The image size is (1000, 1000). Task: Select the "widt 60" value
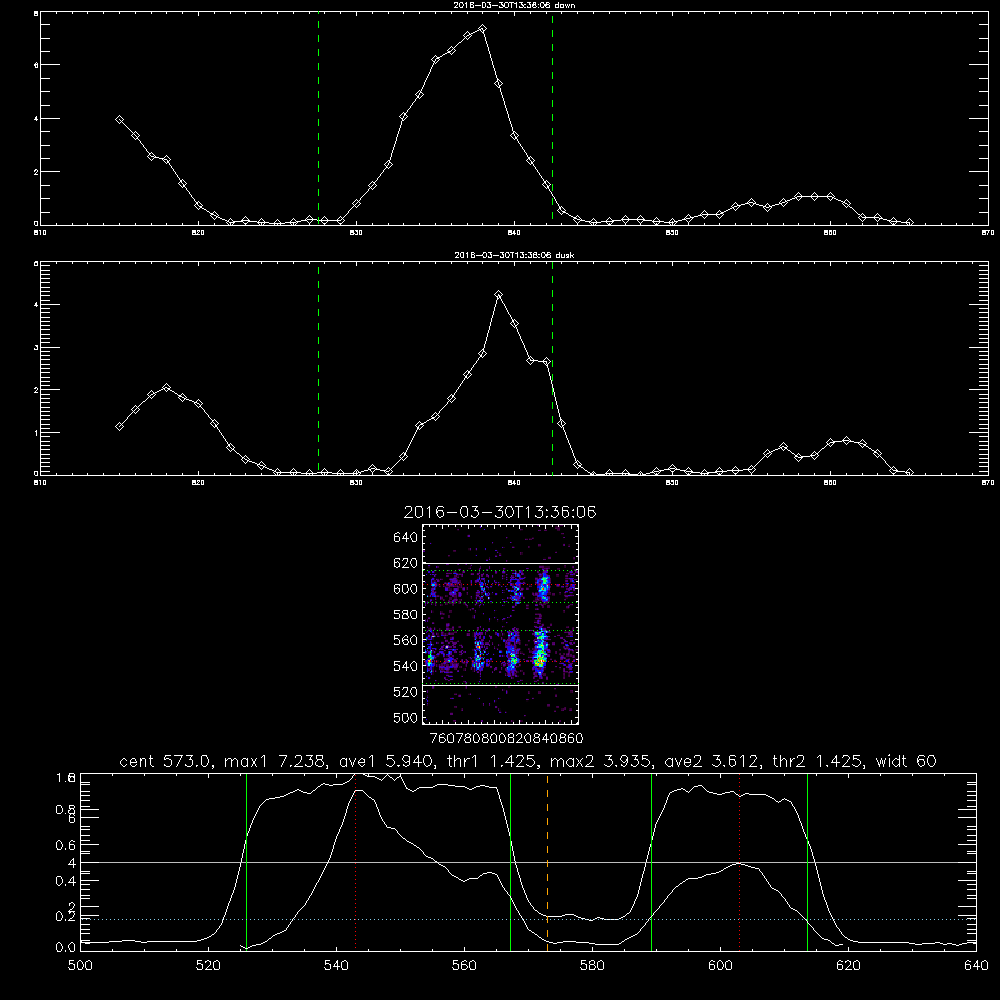906,761
